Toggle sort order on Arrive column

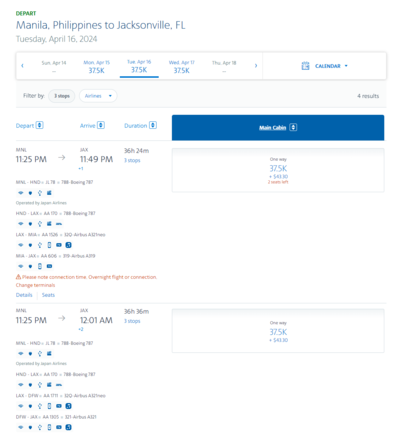tap(101, 125)
